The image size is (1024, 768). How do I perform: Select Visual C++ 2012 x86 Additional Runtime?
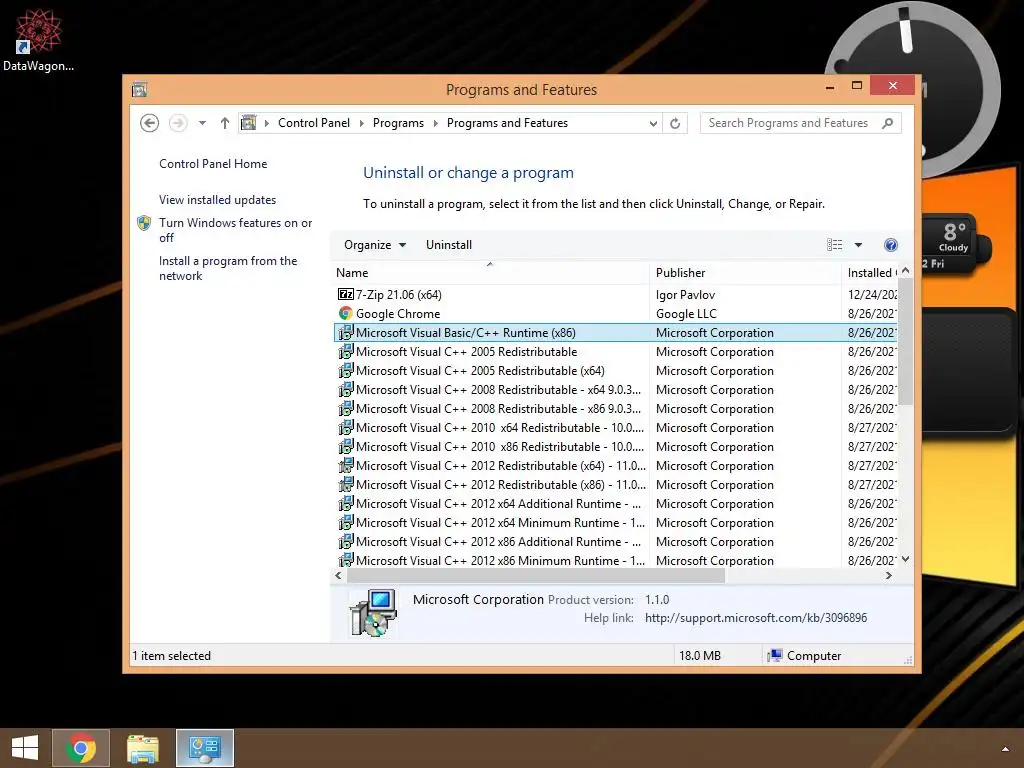(615, 541)
